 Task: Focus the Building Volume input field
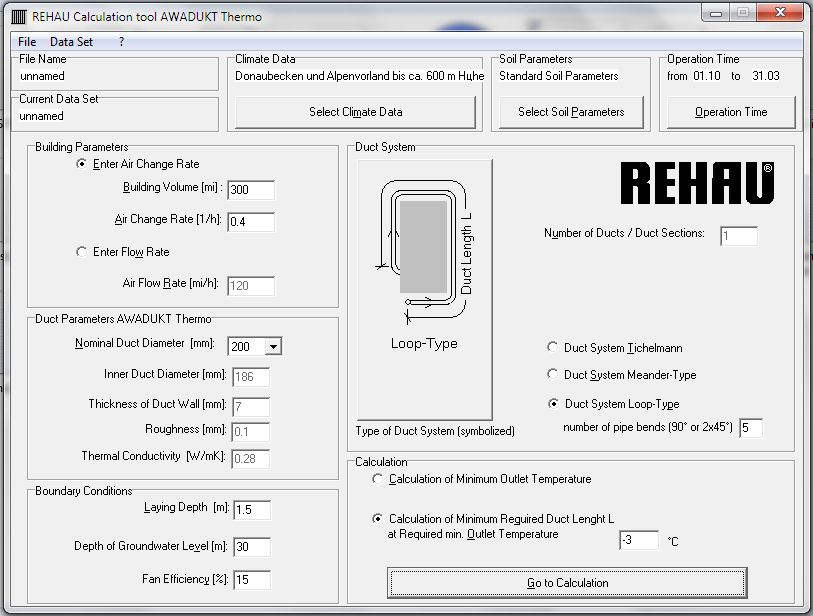(x=251, y=190)
